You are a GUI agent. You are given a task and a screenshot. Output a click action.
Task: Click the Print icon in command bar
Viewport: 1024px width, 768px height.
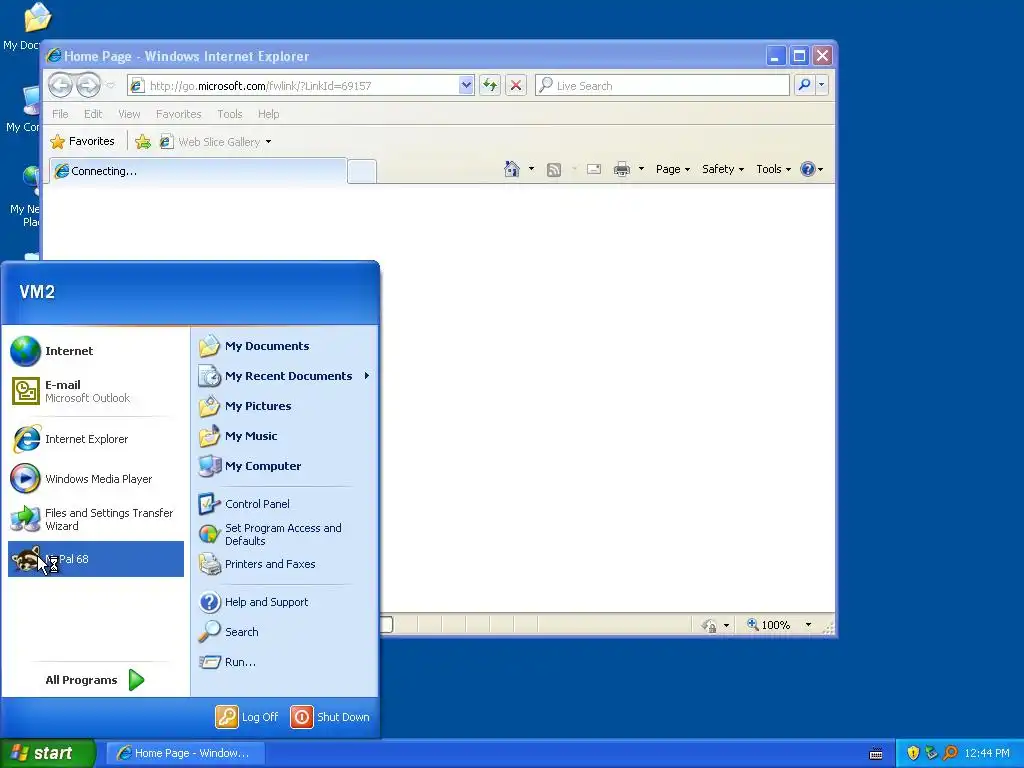tap(622, 169)
